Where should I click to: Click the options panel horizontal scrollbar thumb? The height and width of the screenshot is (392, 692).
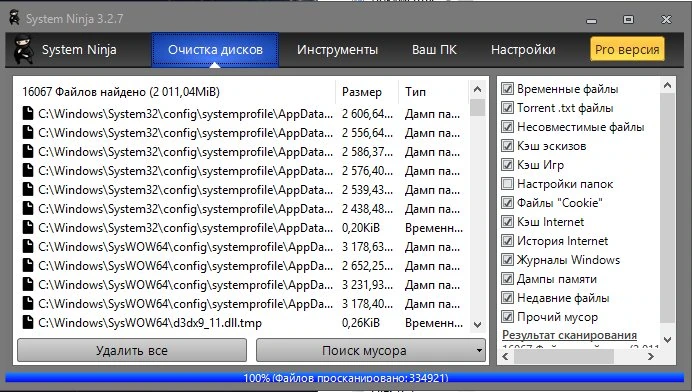pos(564,356)
